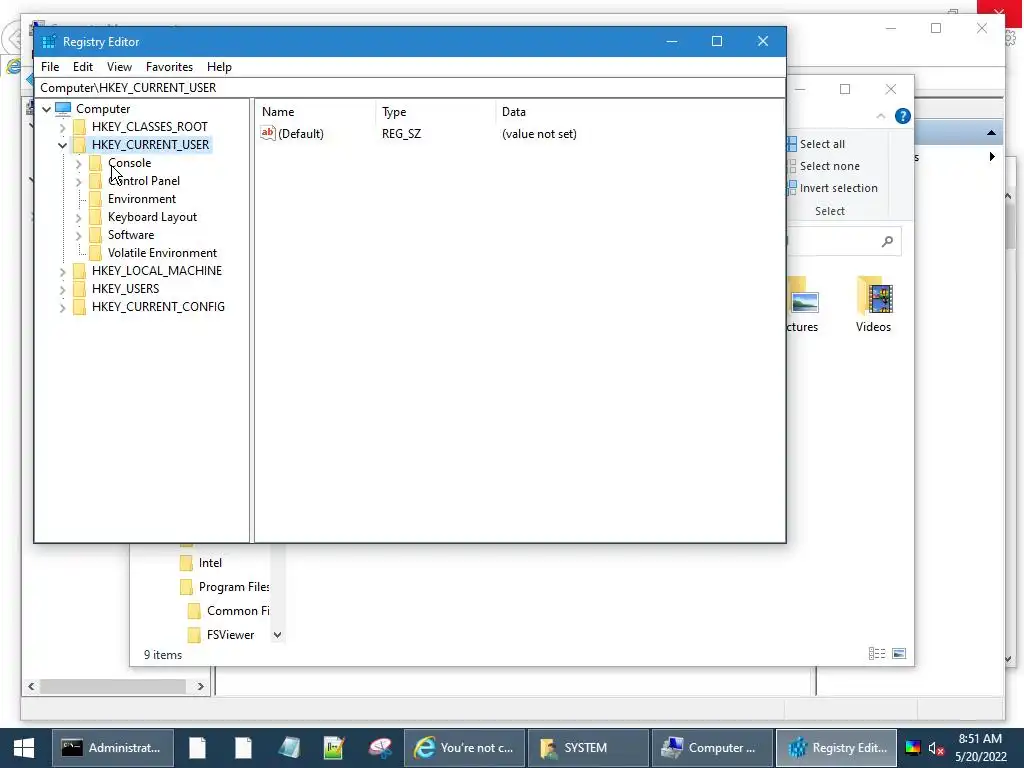Viewport: 1024px width, 768px height.
Task: Click the '(value not set)' data cell
Action: 539,134
